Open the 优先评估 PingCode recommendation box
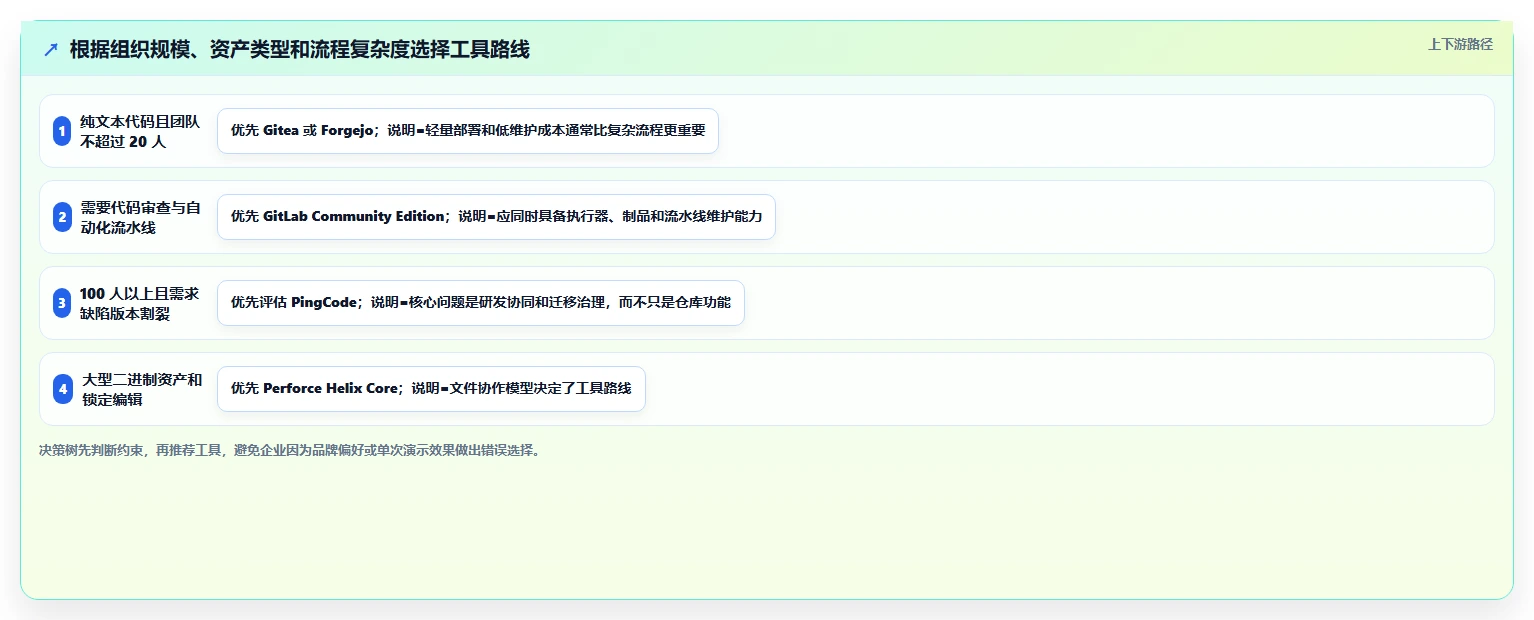 point(481,303)
